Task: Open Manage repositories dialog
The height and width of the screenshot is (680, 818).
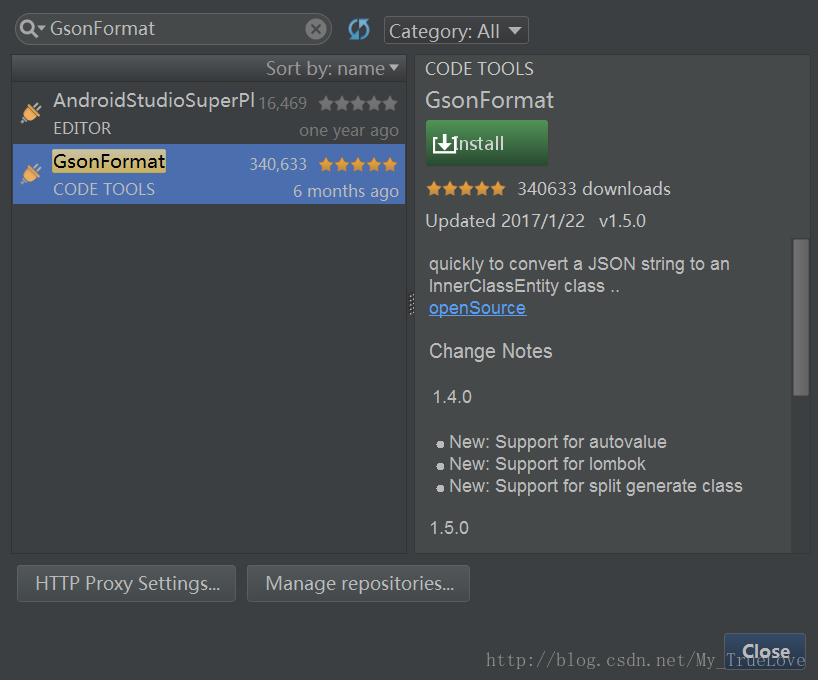Action: pos(358,583)
